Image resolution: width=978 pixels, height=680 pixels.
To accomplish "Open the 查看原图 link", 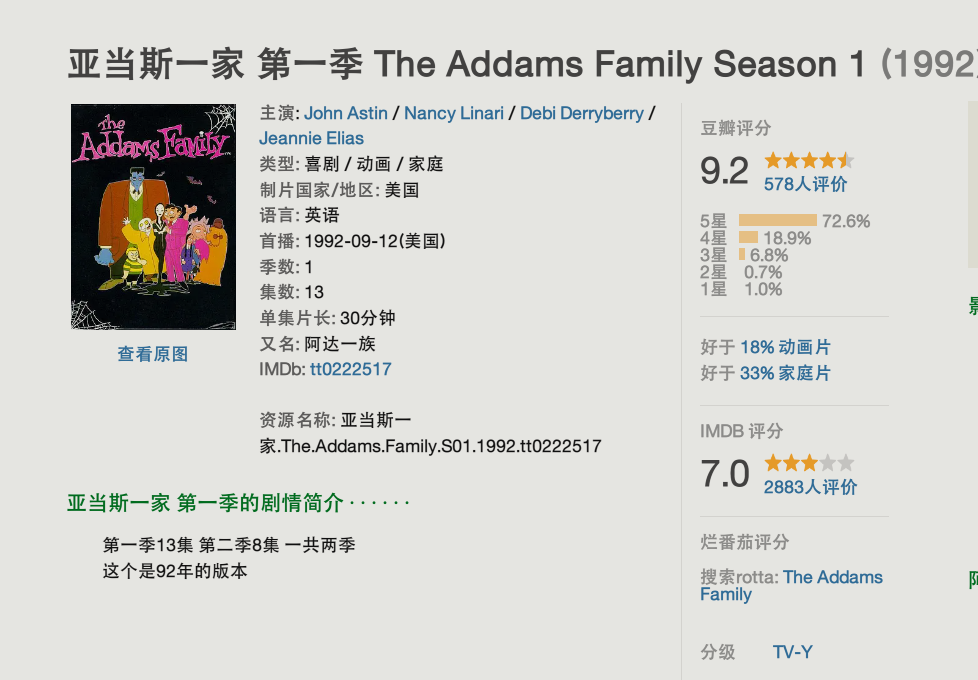I will 153,354.
